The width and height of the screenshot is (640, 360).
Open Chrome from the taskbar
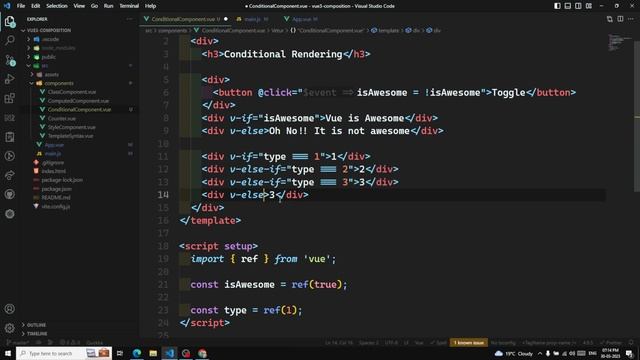(x=202, y=353)
